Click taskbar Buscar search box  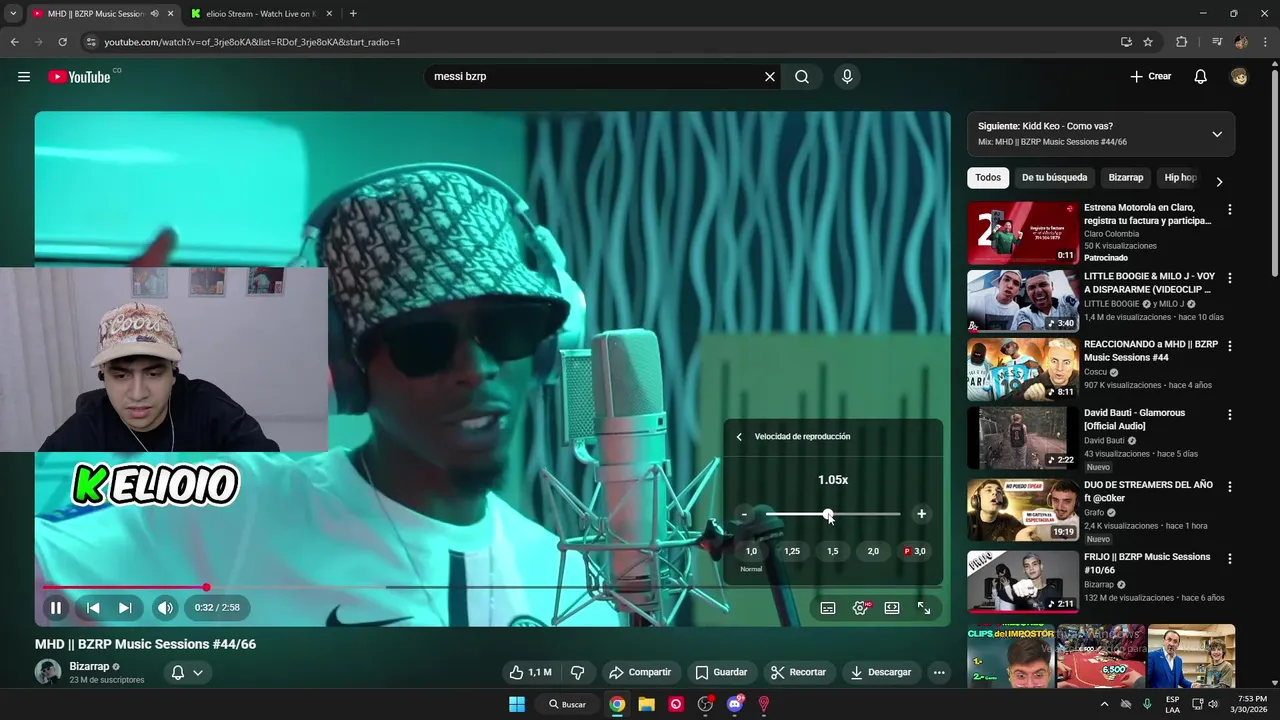[567, 704]
